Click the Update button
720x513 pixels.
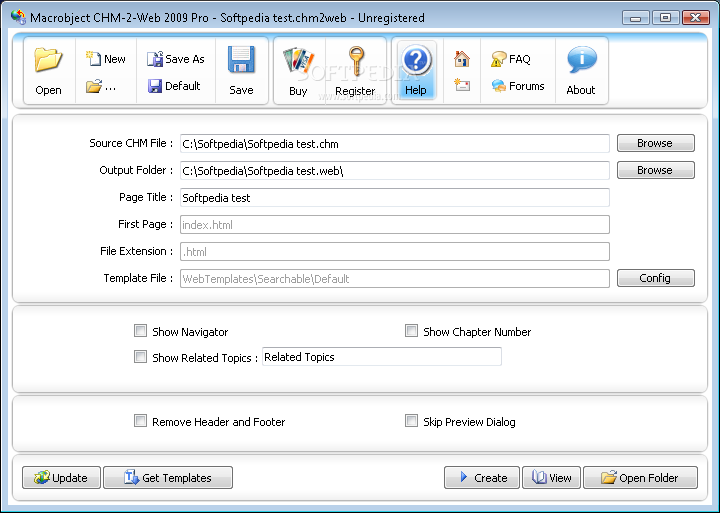[x=62, y=478]
